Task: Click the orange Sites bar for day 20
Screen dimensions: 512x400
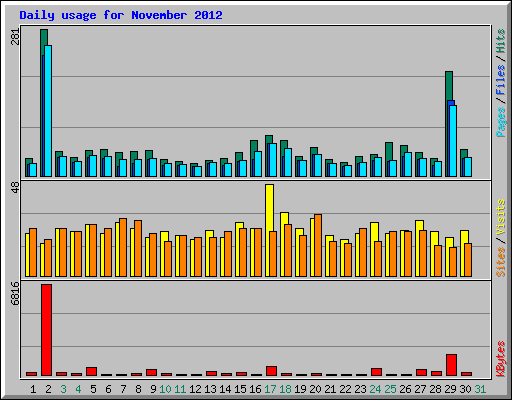Action: click(318, 245)
